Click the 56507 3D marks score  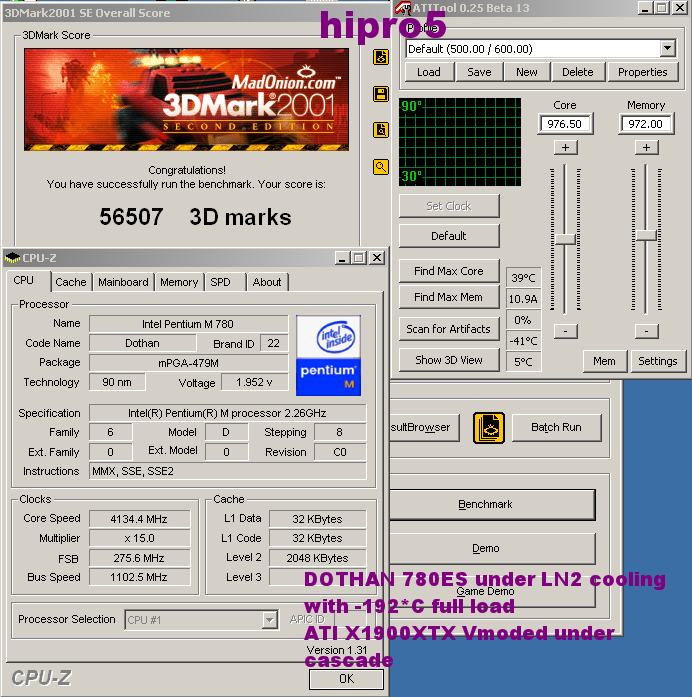pyautogui.click(x=196, y=217)
